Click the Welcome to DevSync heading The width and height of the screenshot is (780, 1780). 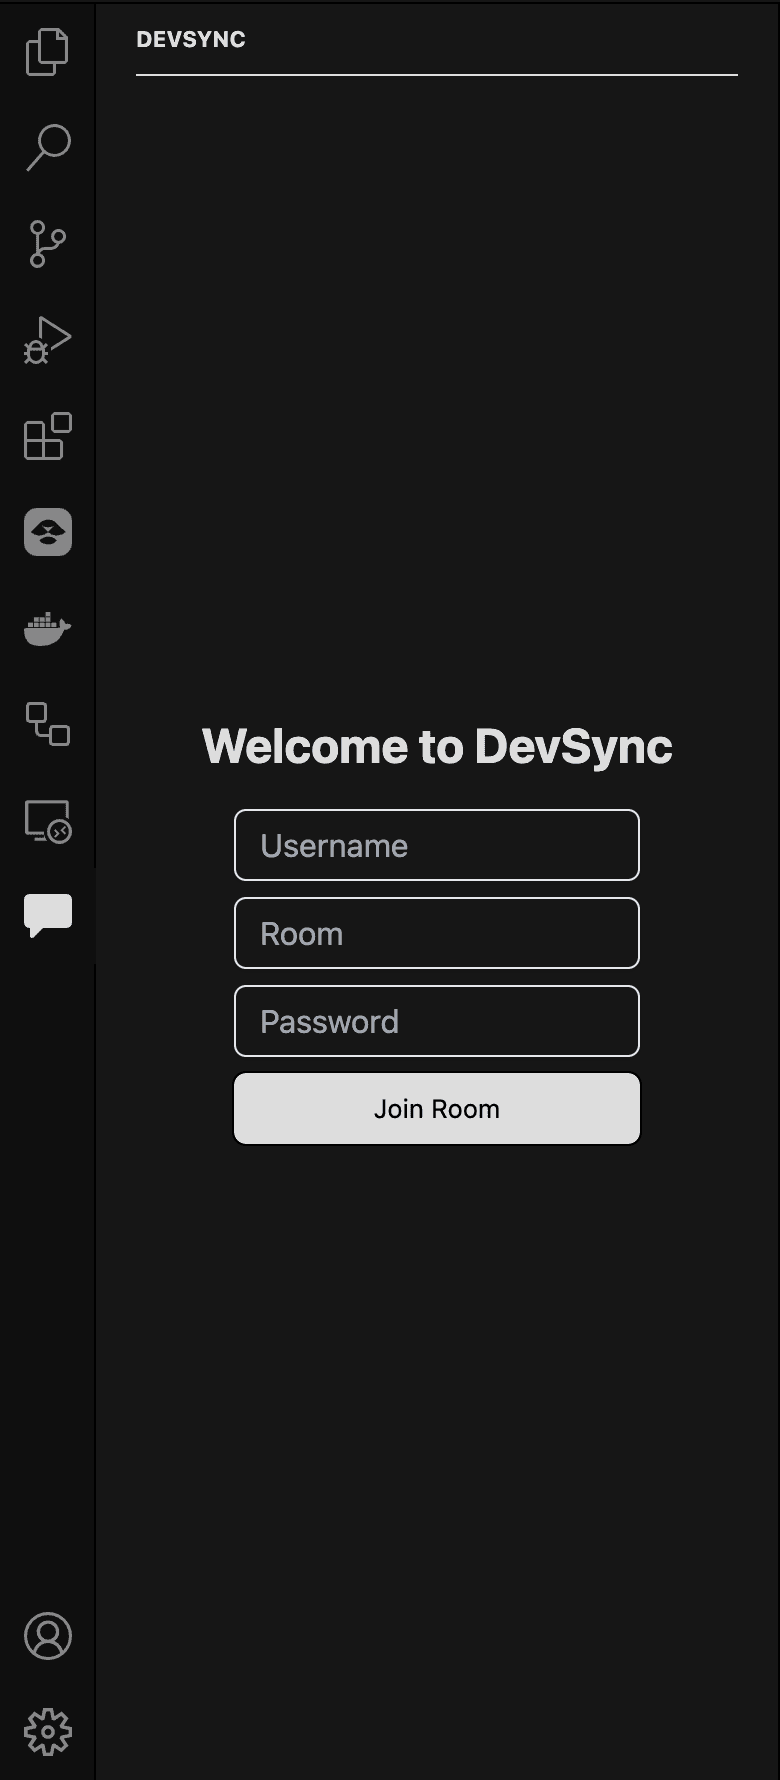coord(437,747)
